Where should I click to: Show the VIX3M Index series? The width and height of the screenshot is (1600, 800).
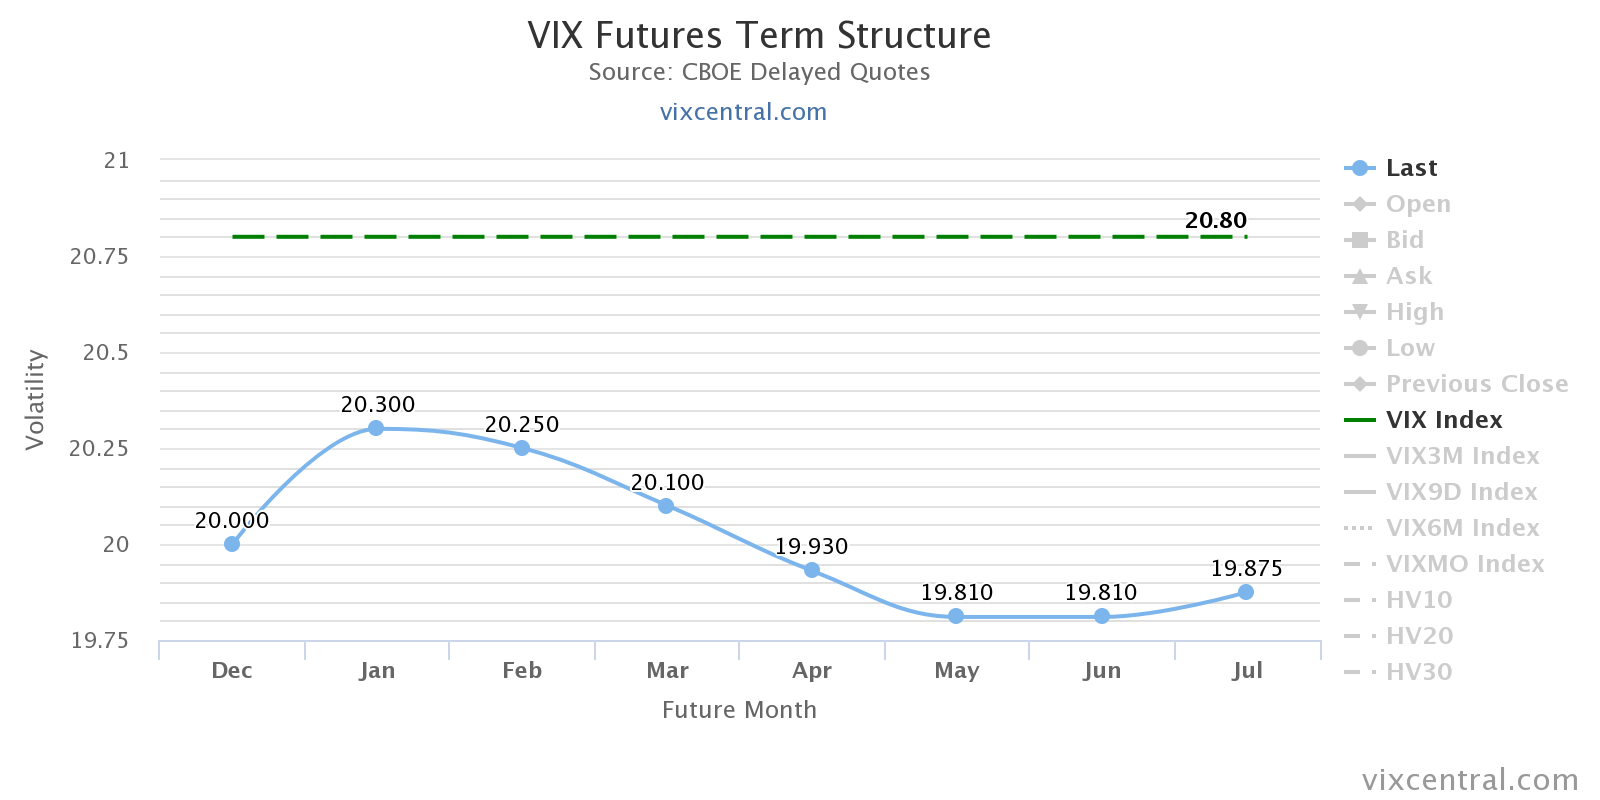(x=1462, y=456)
